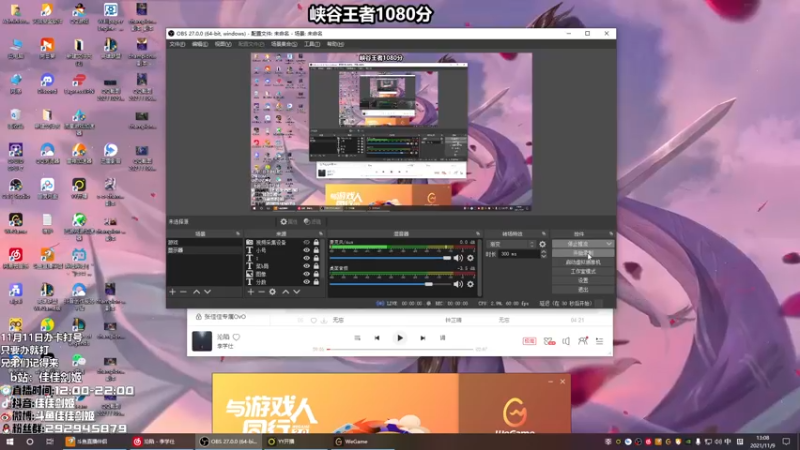800x450 pixels.
Task: Open the 文件 menu
Action: point(177,44)
